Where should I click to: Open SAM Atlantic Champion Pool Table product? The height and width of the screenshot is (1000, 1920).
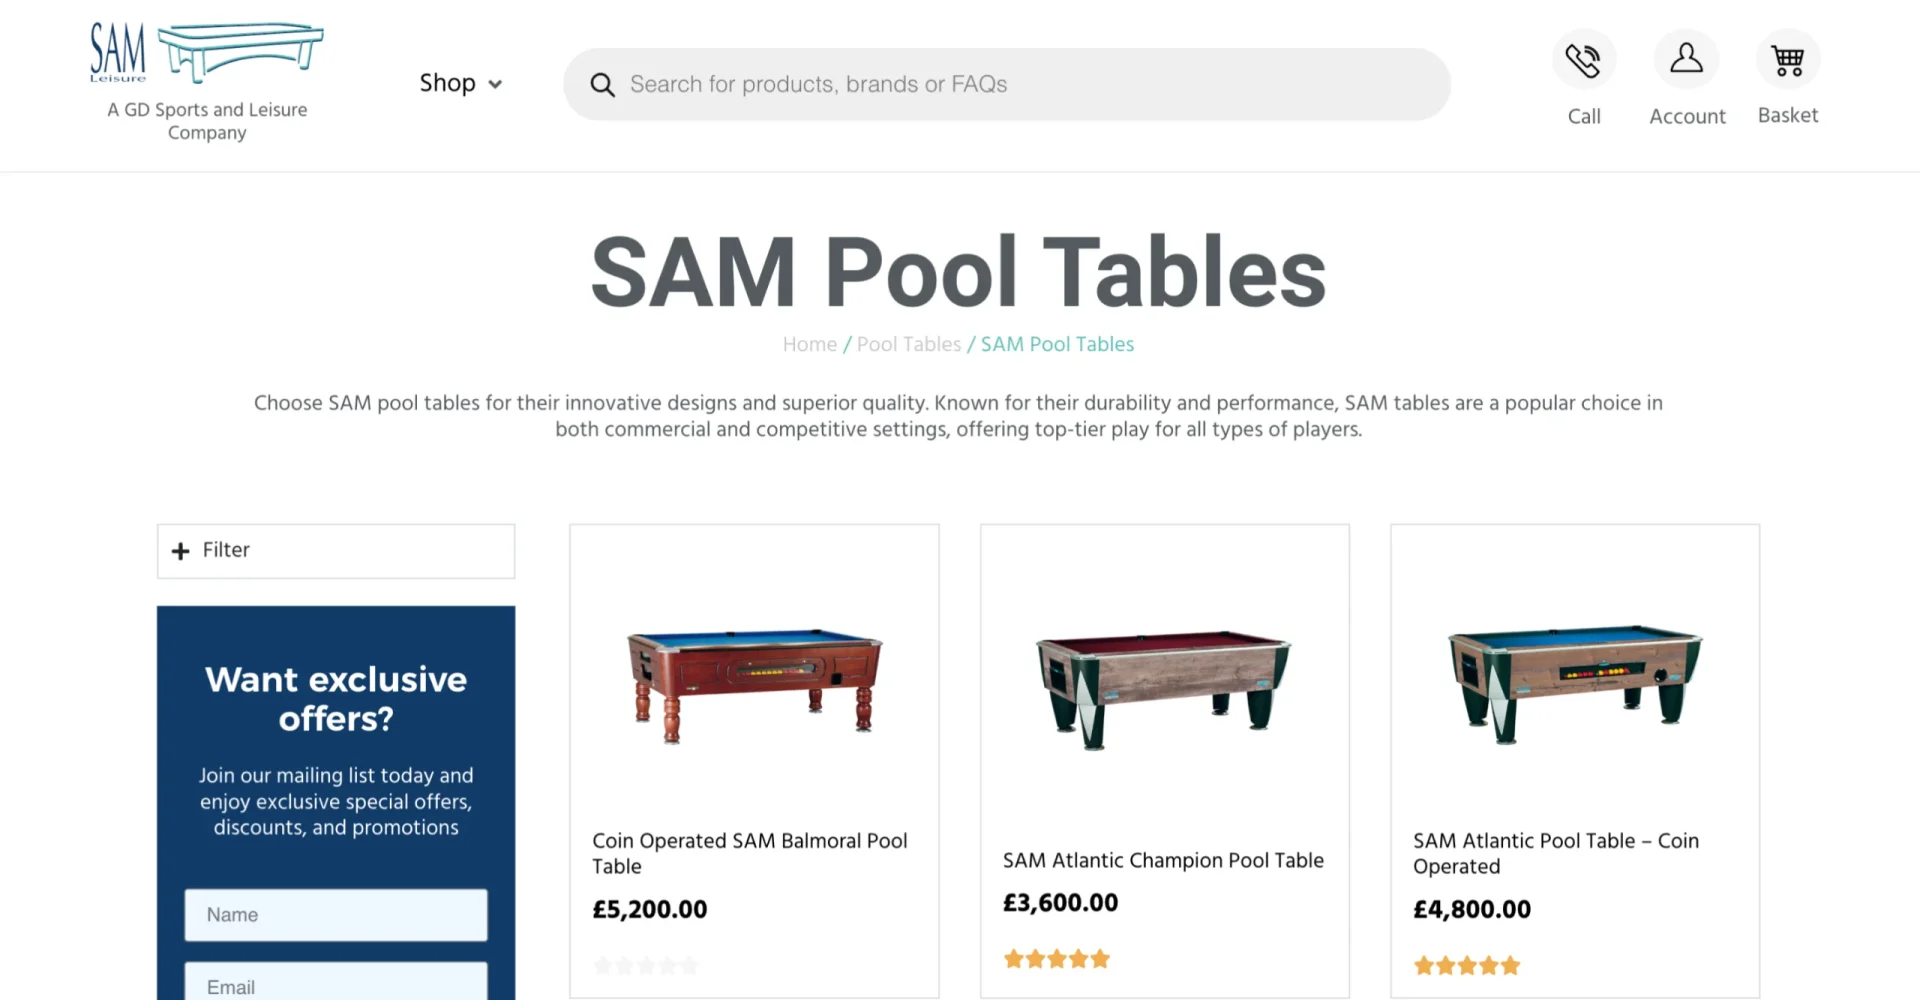click(1163, 859)
